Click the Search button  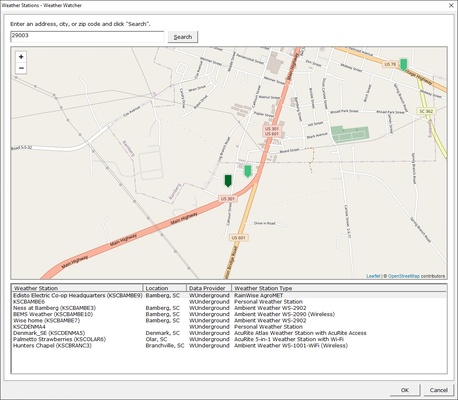pyautogui.click(x=183, y=37)
